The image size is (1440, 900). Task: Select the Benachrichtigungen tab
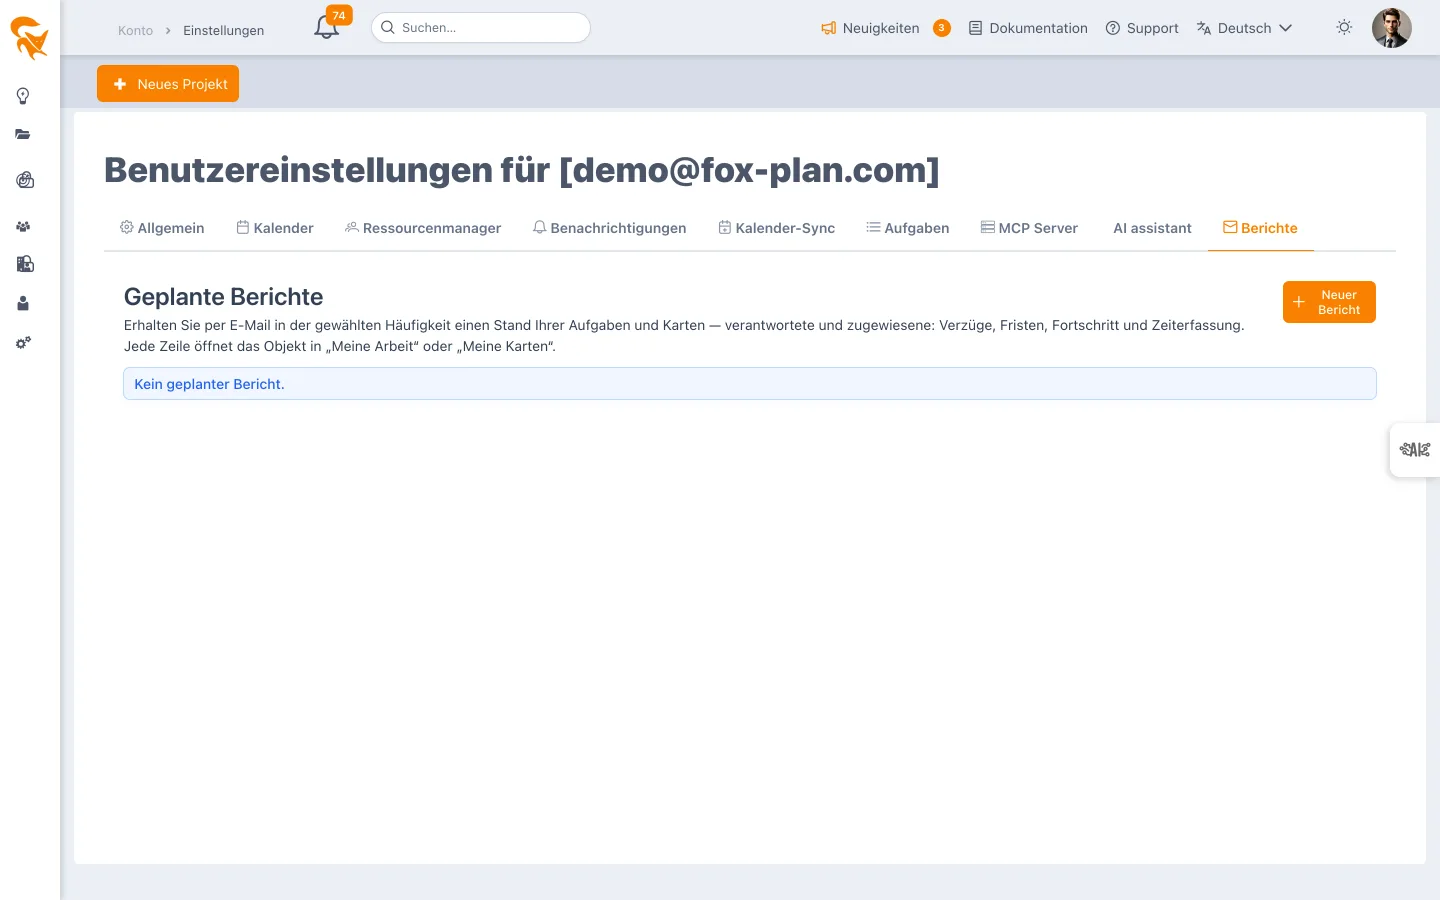[609, 228]
